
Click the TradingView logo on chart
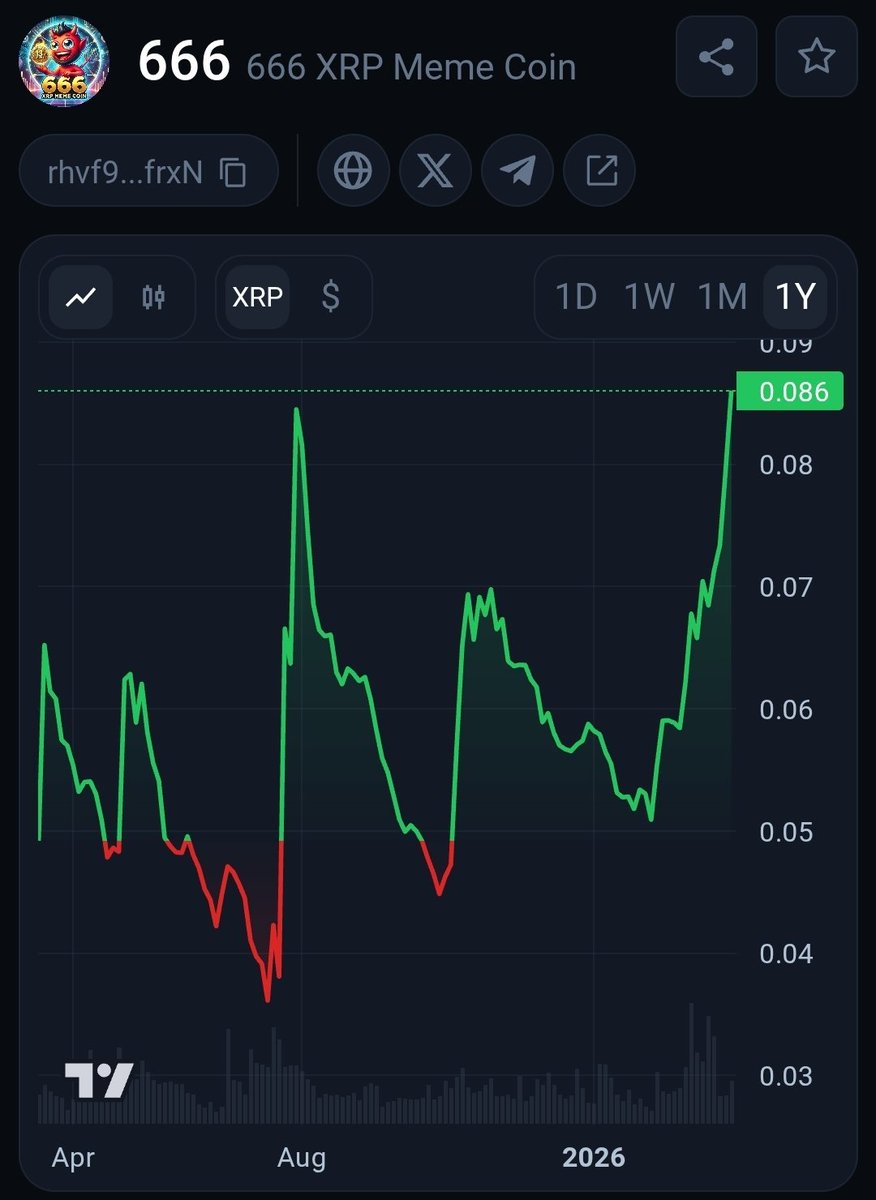(x=98, y=1081)
